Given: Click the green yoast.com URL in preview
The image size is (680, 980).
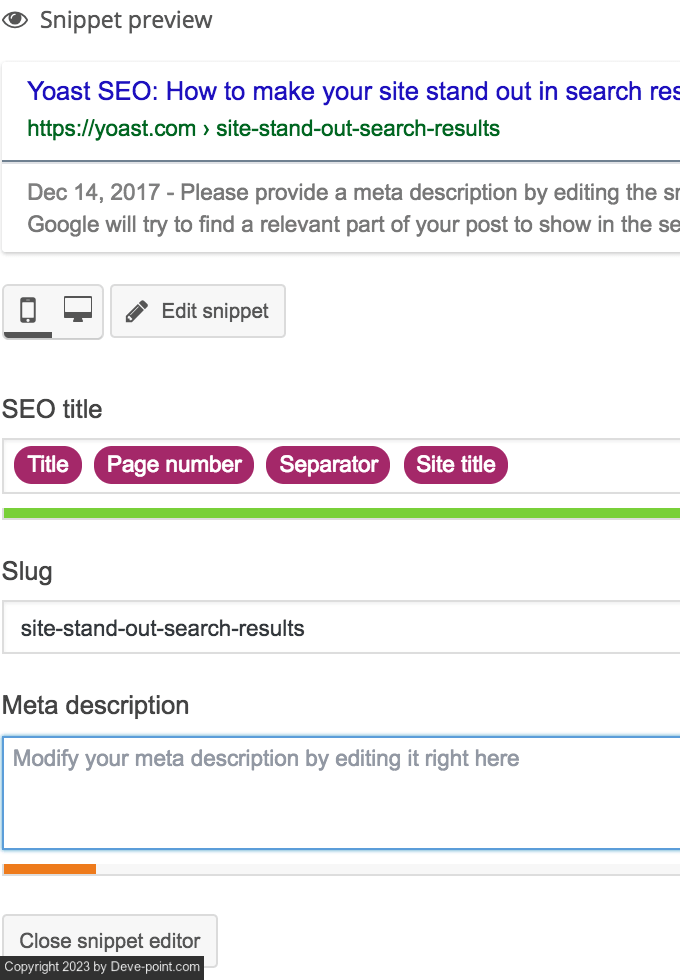Looking at the screenshot, I should 263,129.
